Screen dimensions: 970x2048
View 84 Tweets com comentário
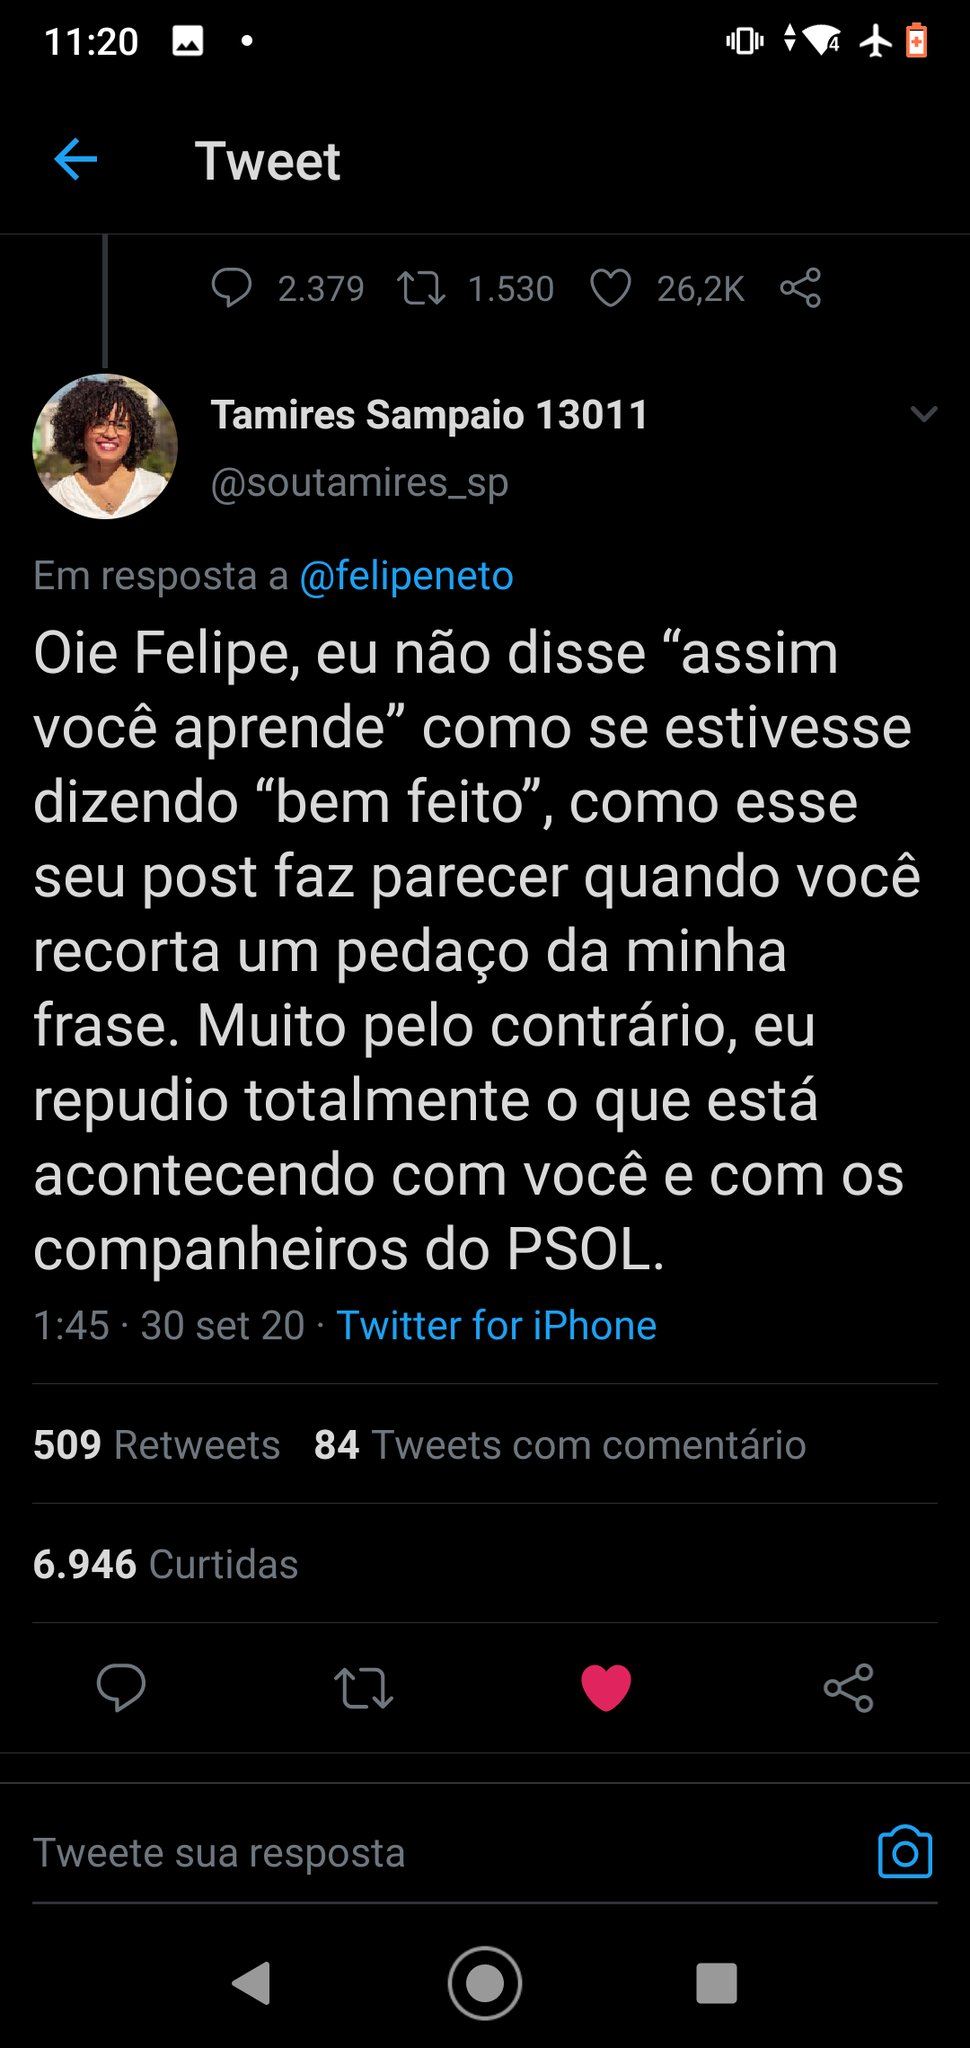pos(560,1445)
